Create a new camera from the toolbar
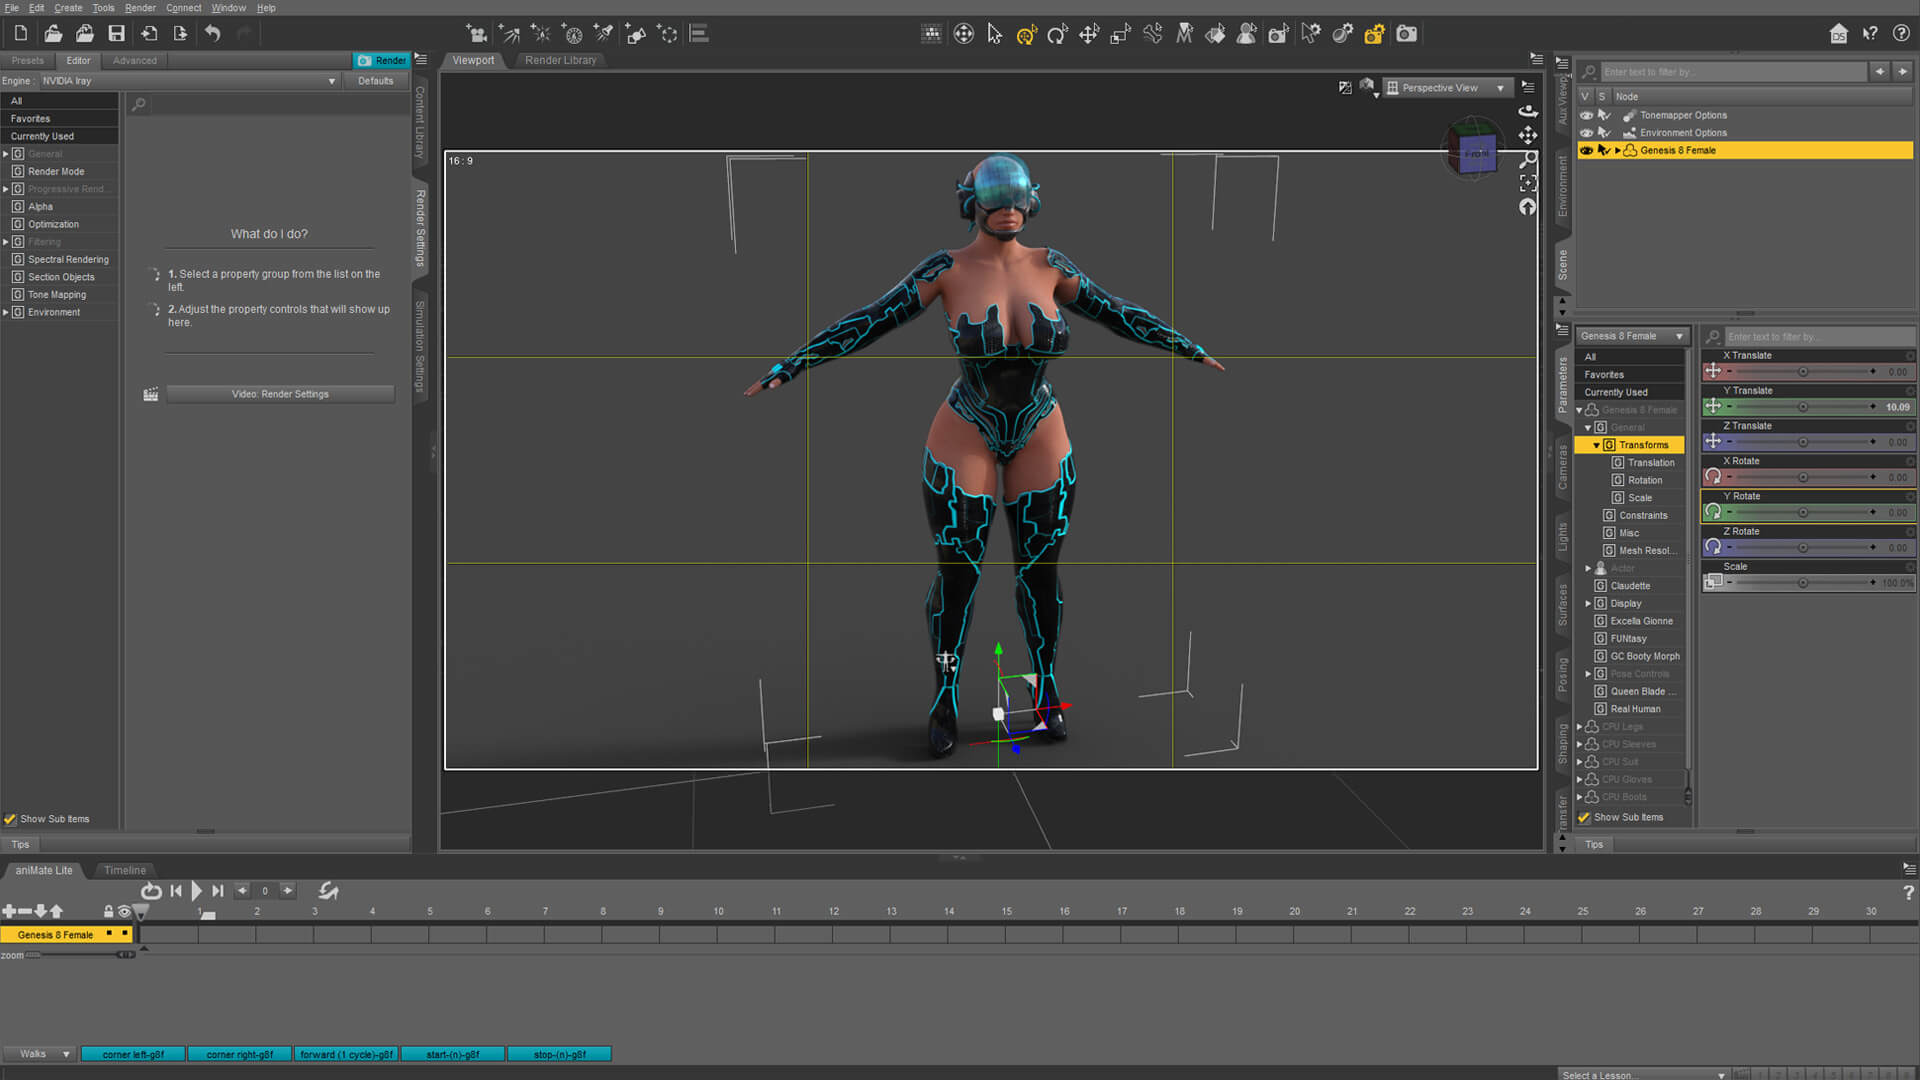 coord(477,34)
